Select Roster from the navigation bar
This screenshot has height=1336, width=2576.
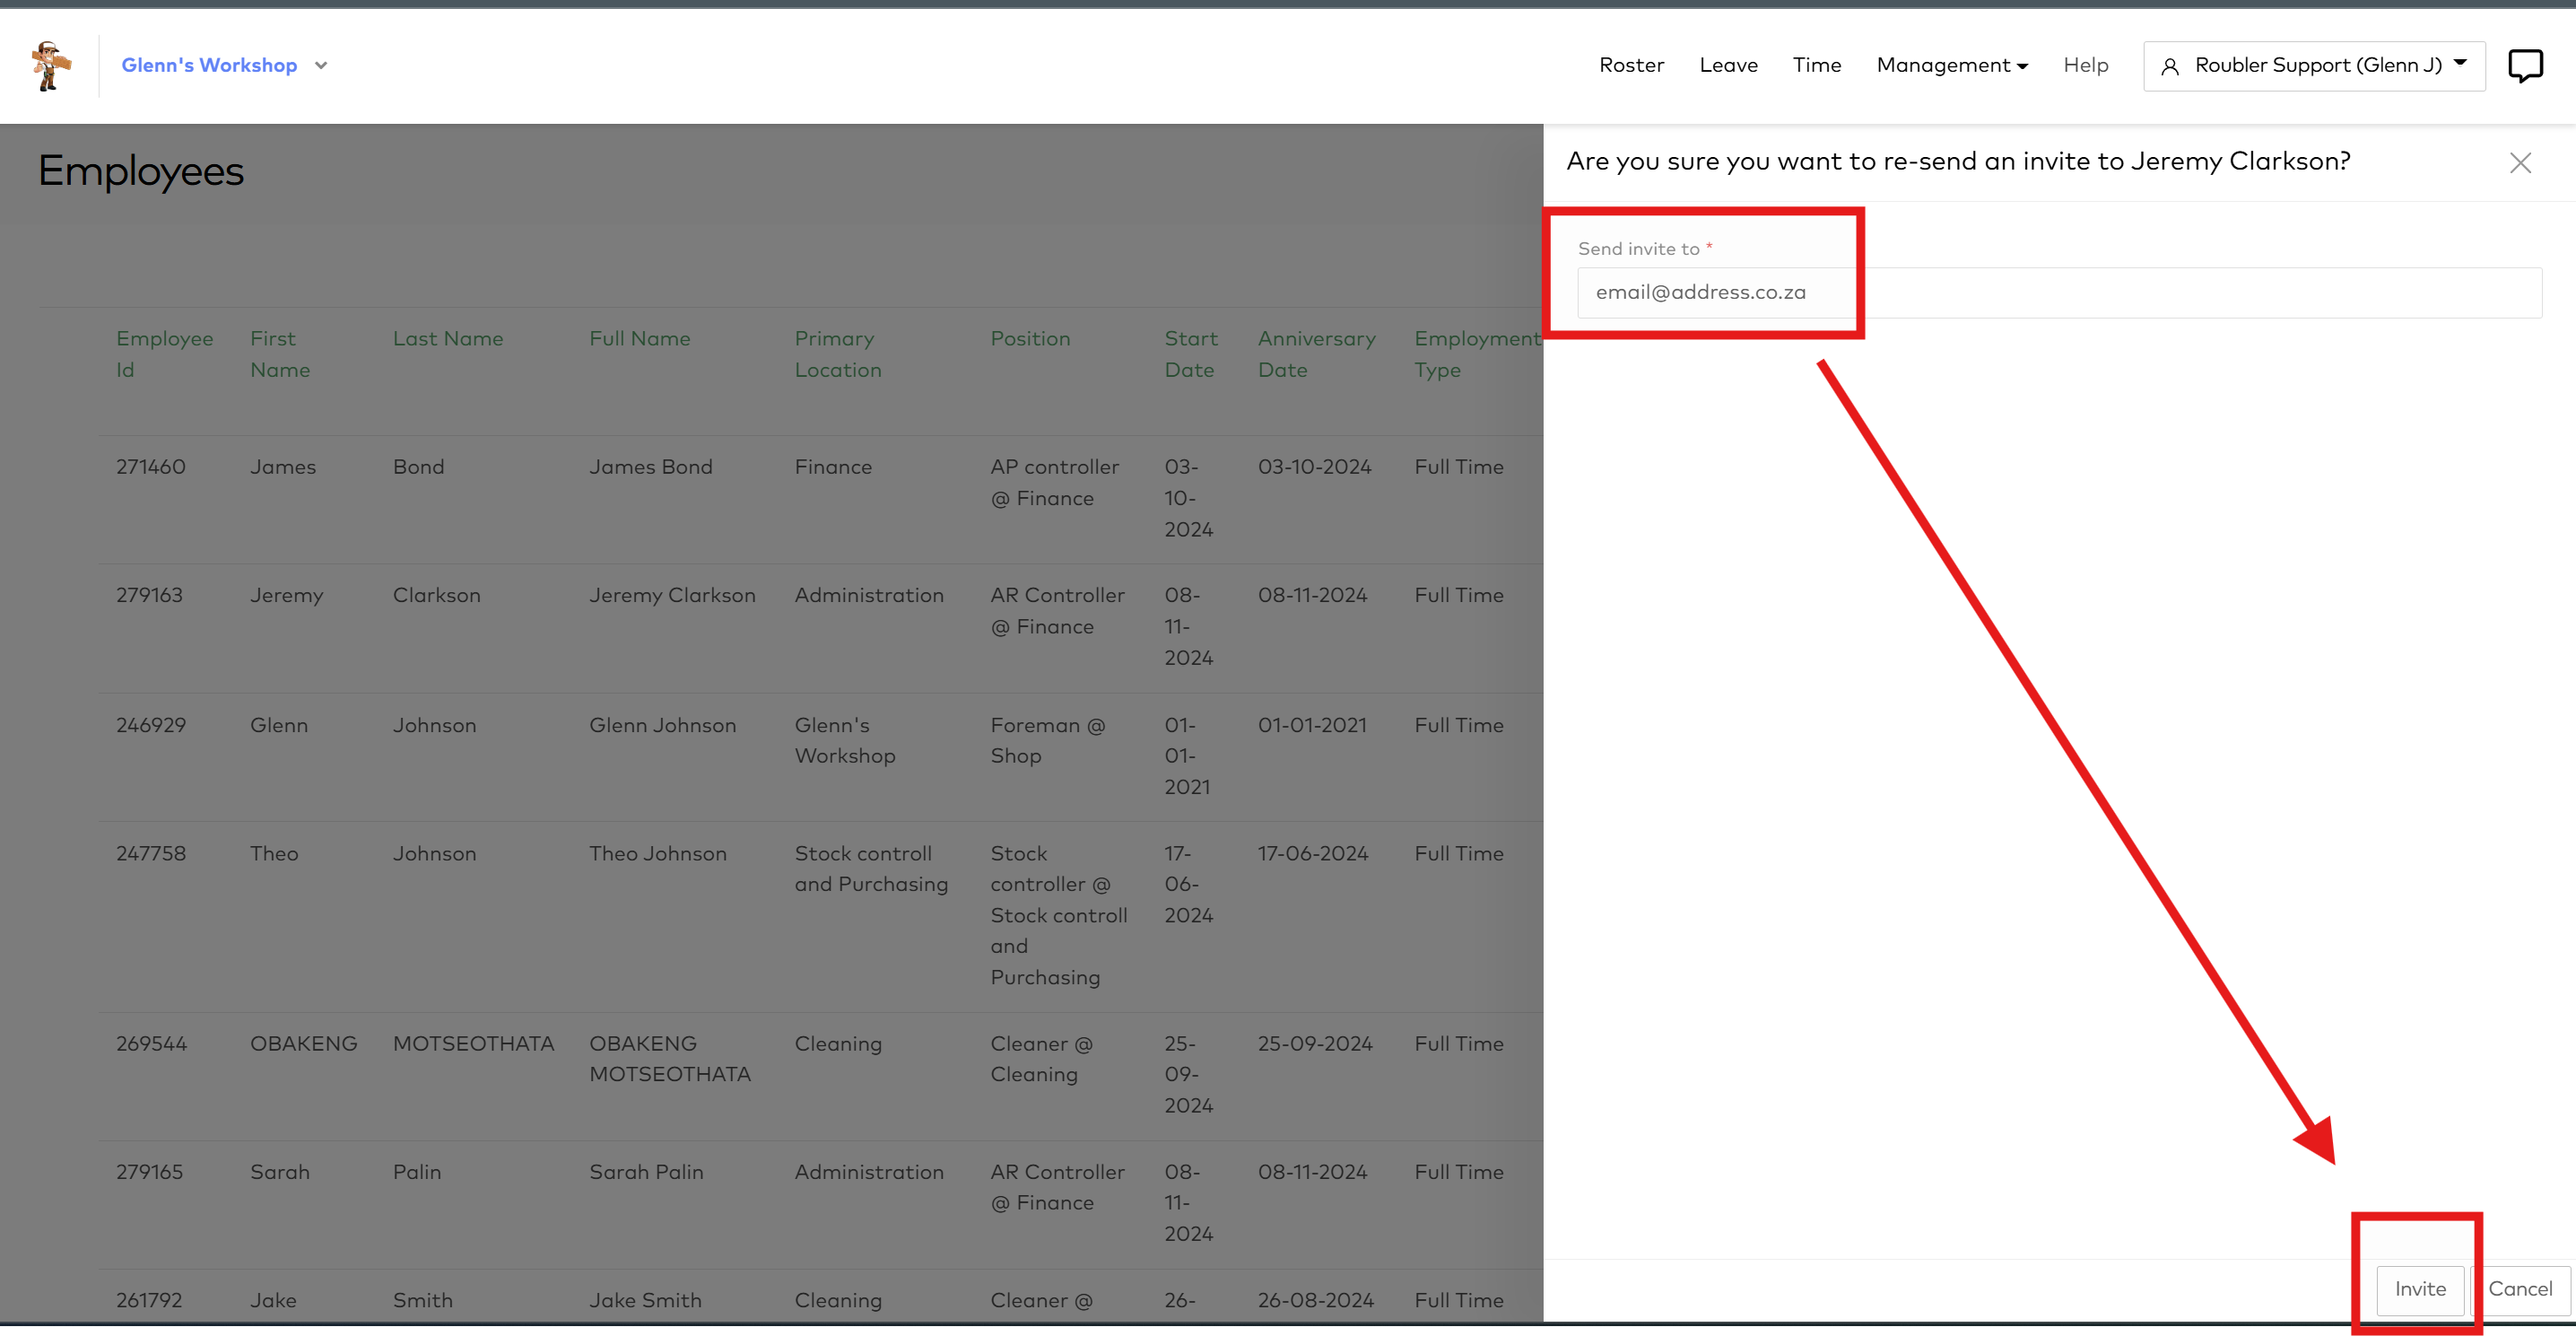[x=1632, y=65]
